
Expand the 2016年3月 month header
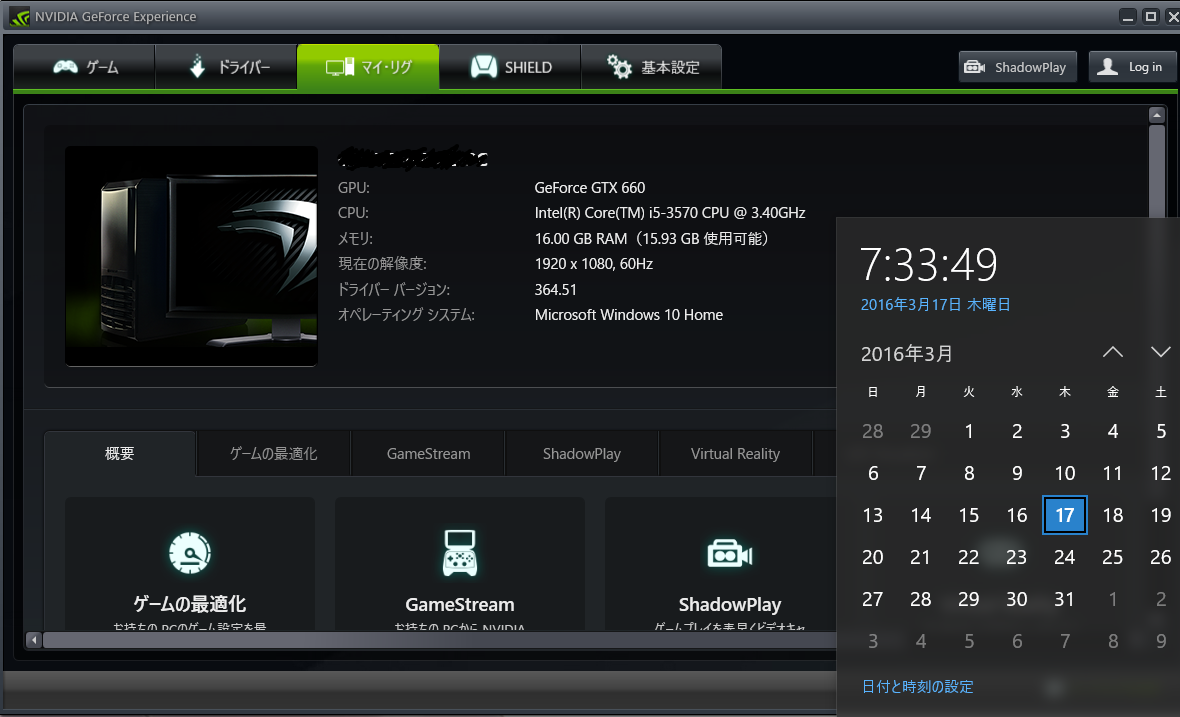pos(907,353)
